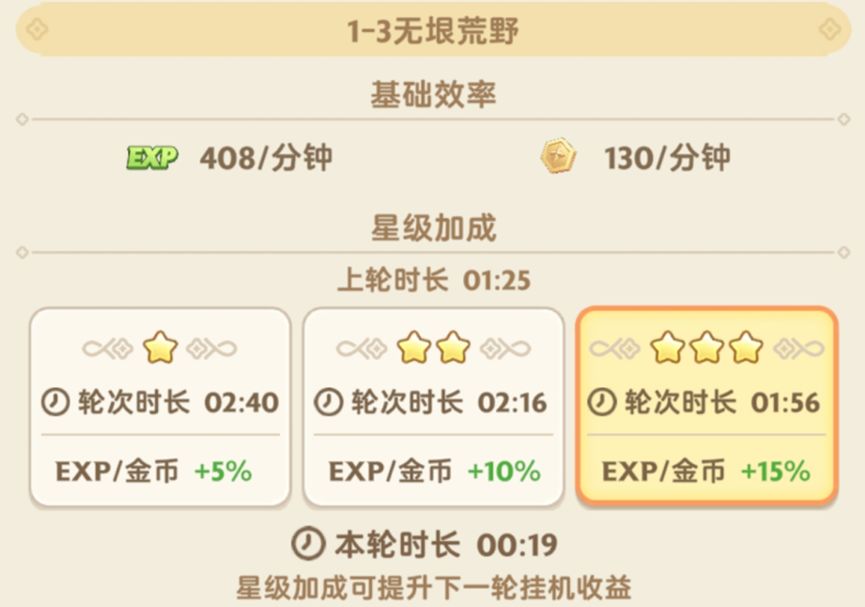
Task: Click the clock icon on the 1-star card
Action: (x=55, y=402)
